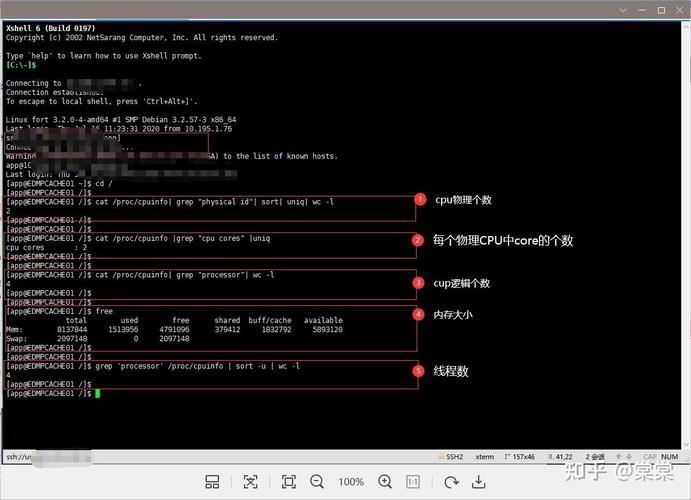Click the red number 1 annotation marker

pyautogui.click(x=420, y=200)
